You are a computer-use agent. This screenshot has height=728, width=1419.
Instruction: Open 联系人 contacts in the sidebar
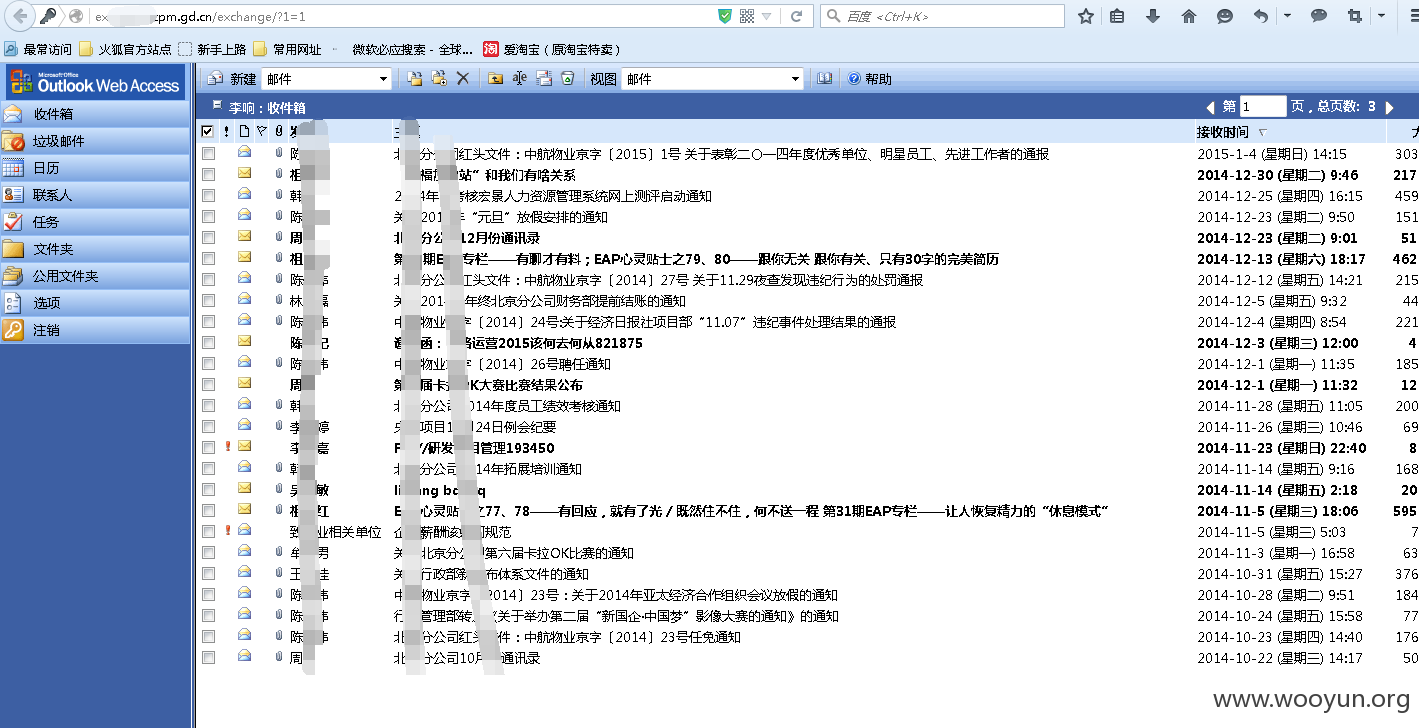pos(95,195)
